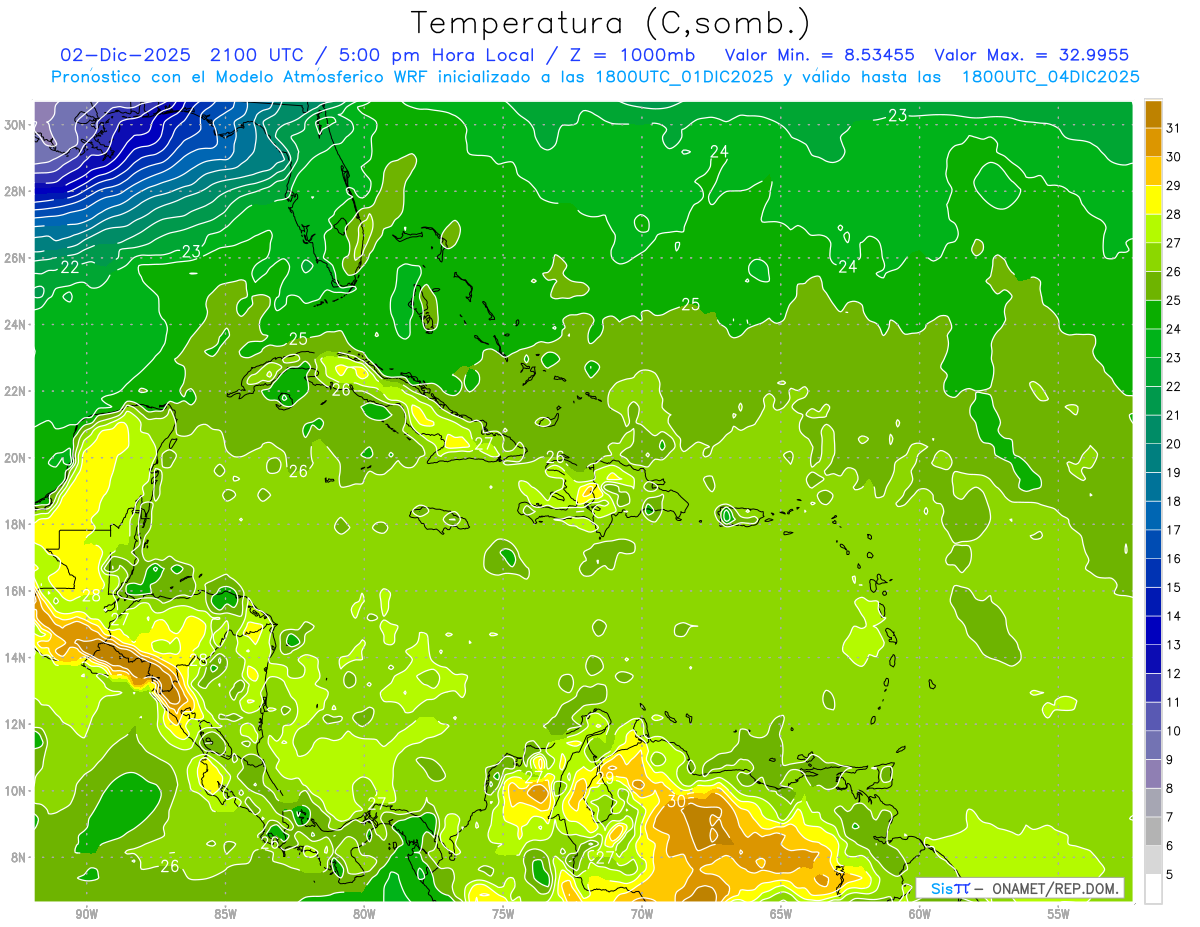The image size is (1200, 927).
Task: Click the "1800UTC_04DIC2025" valid-until text
Action: coord(1050,77)
